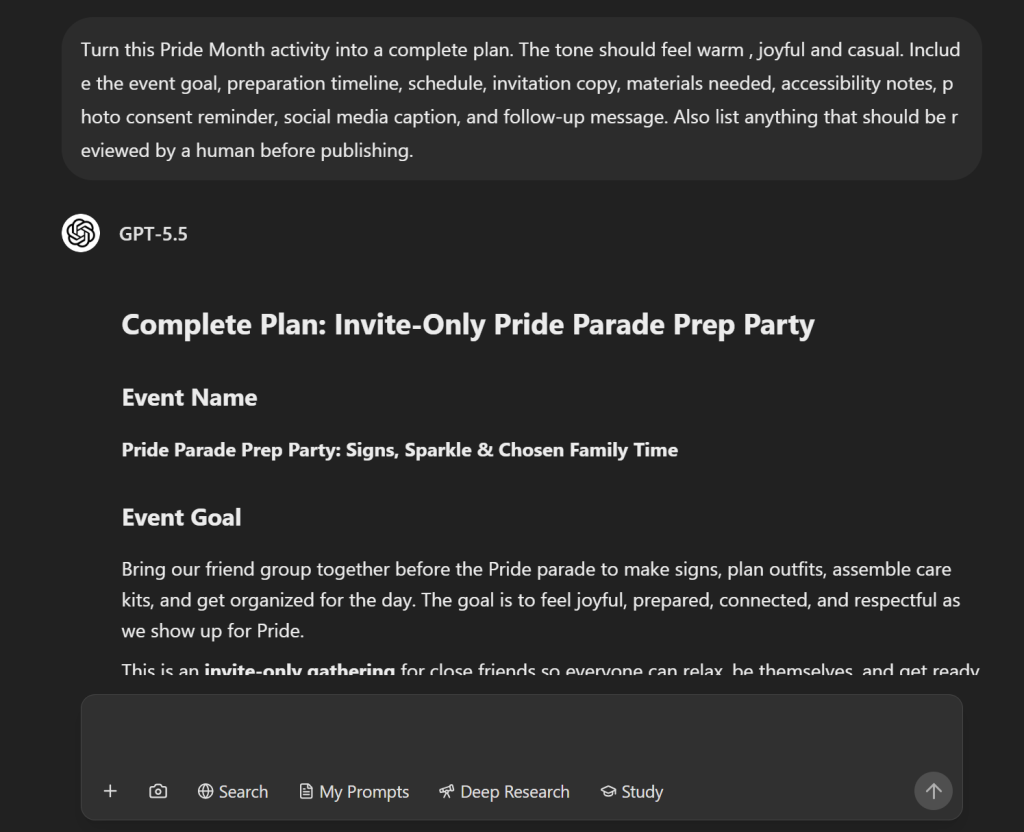
Task: Open the camera capture icon
Action: coord(158,792)
